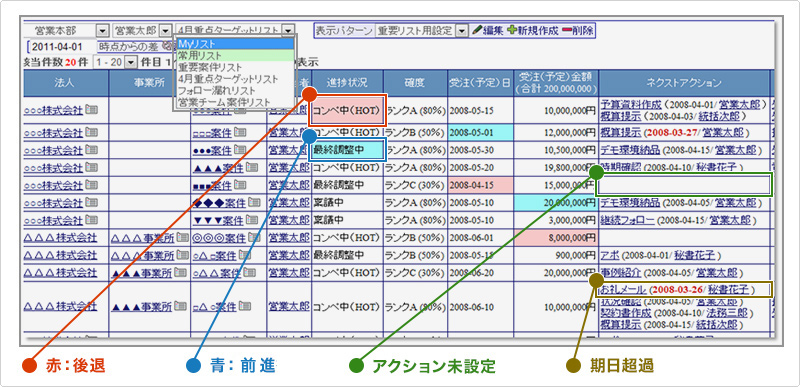
Task: Open card icon beside ●●●案件
Action: [x=240, y=150]
